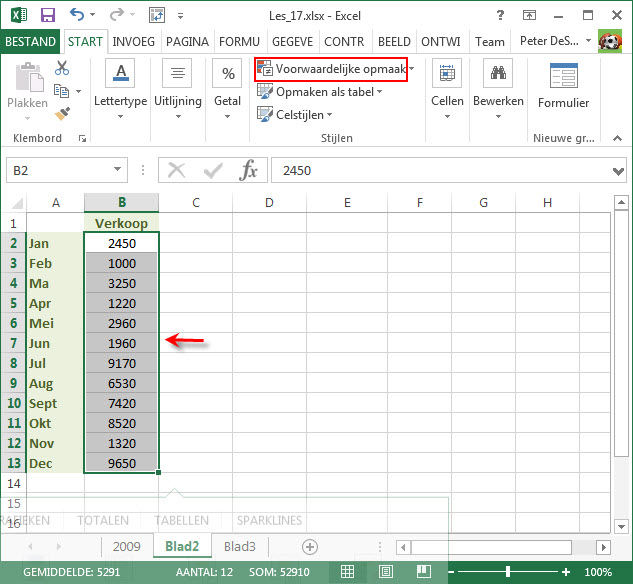Click the Select All corner triangle

click(17, 203)
